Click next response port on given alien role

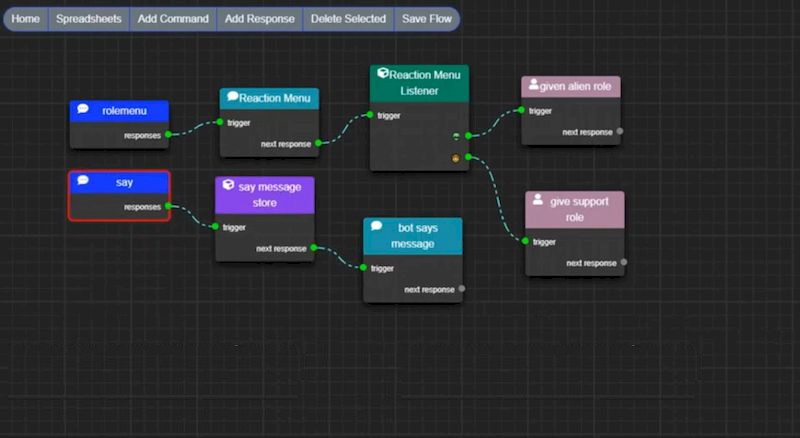(x=620, y=131)
